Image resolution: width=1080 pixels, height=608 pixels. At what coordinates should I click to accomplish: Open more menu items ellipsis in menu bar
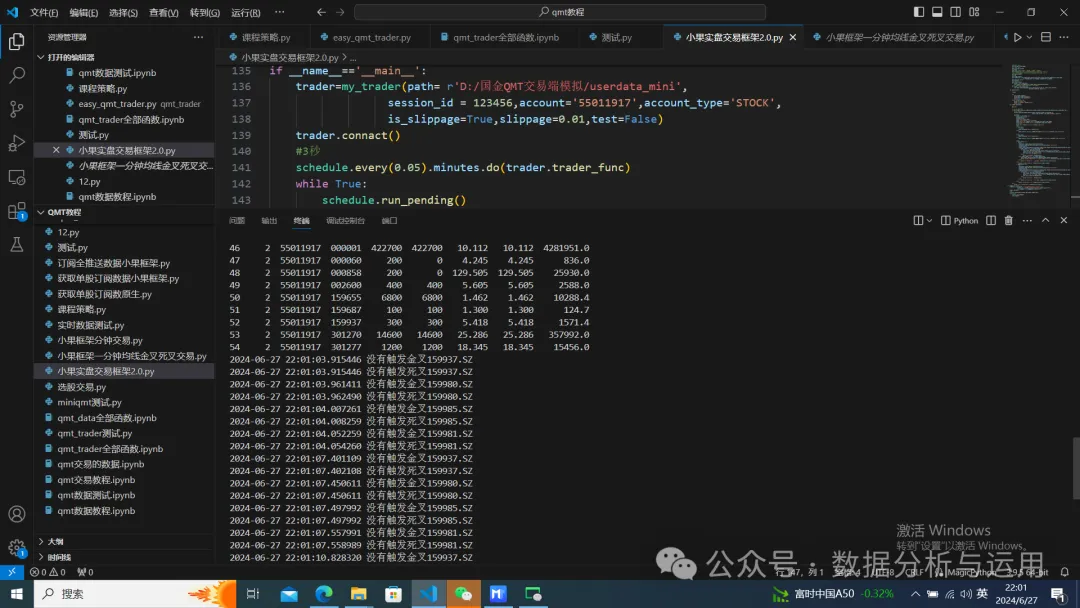coord(279,12)
